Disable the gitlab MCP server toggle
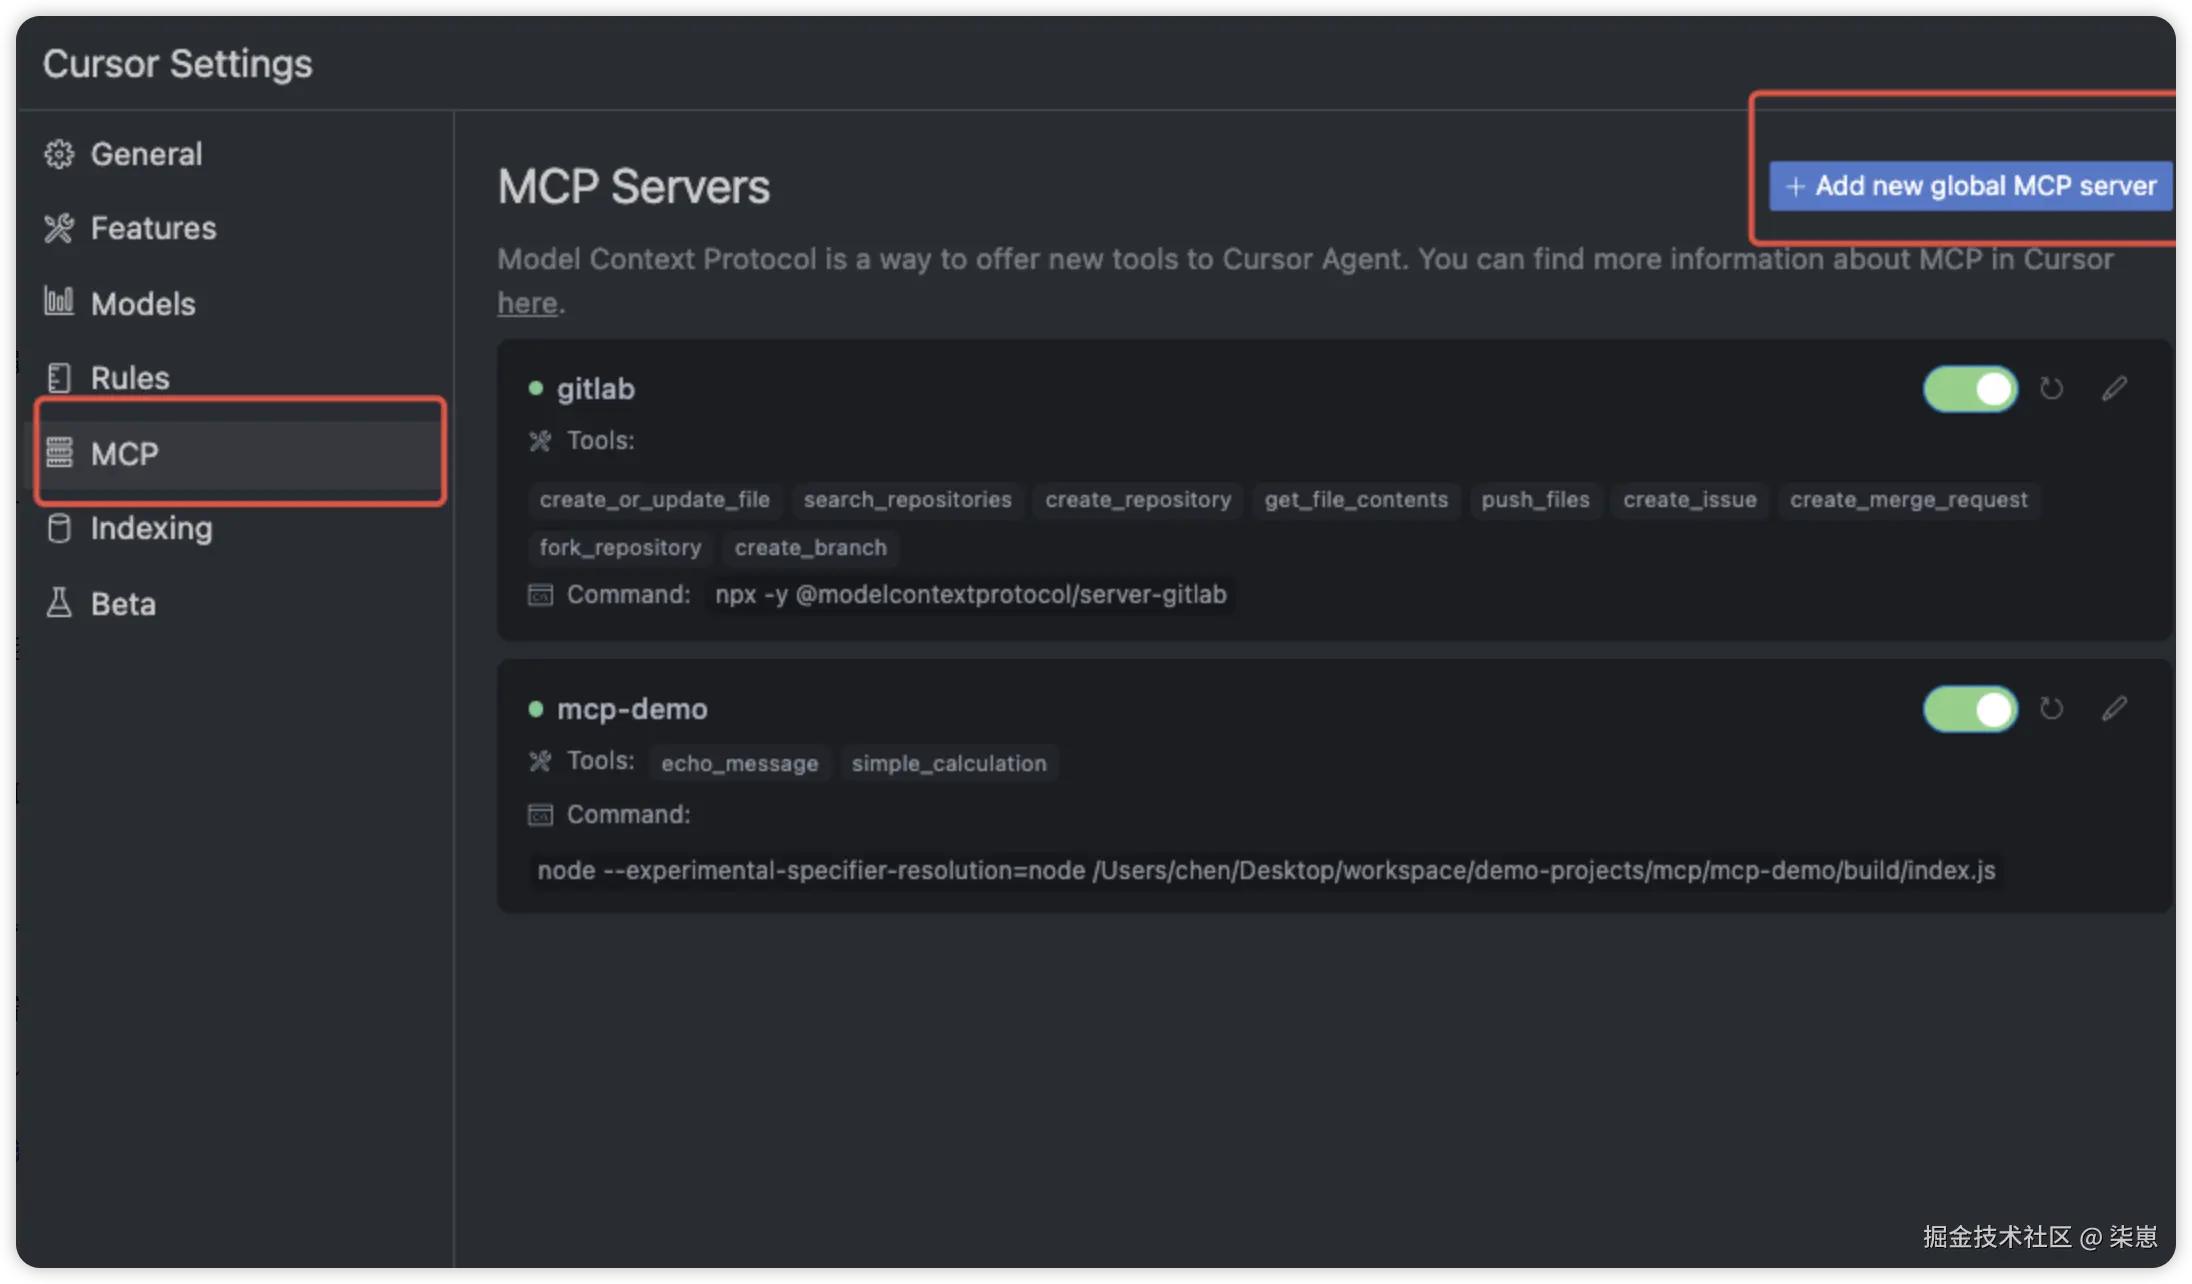This screenshot has height=1284, width=2192. pyautogui.click(x=1970, y=389)
